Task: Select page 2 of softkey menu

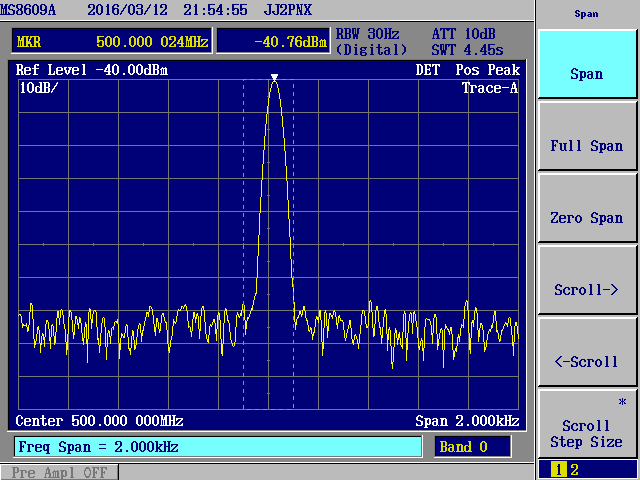Action: click(x=575, y=470)
